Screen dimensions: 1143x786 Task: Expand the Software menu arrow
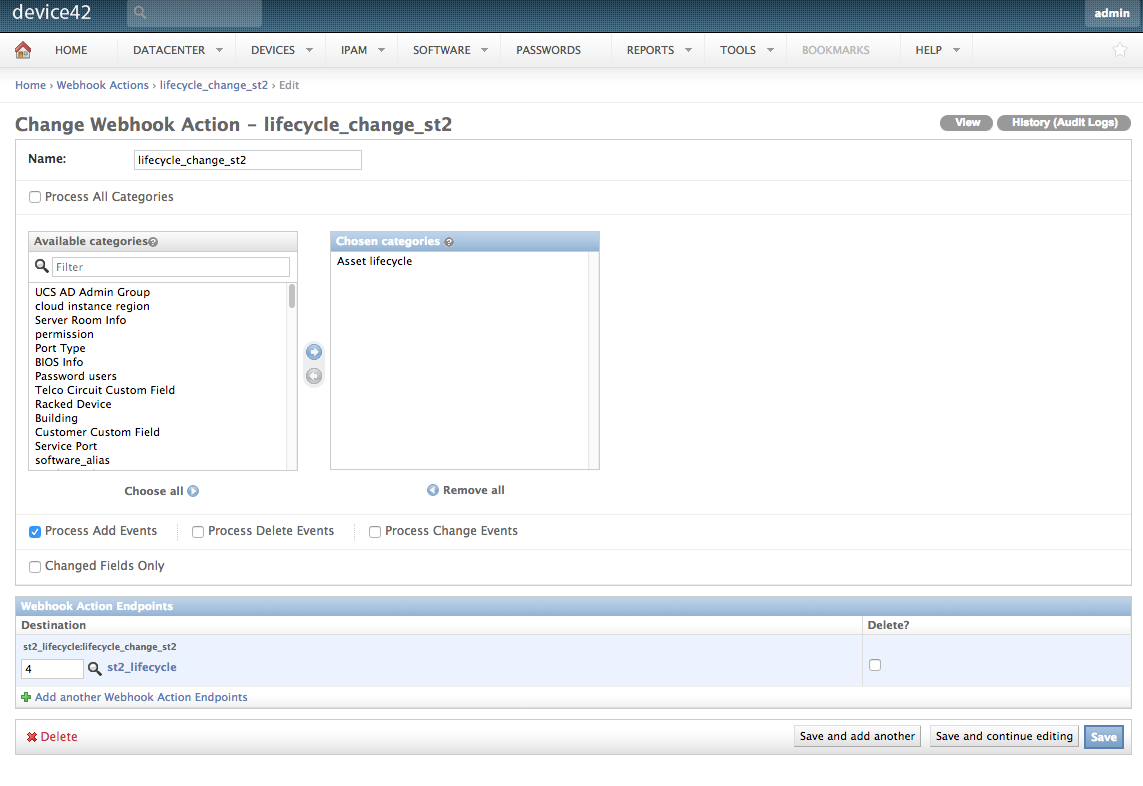(485, 50)
